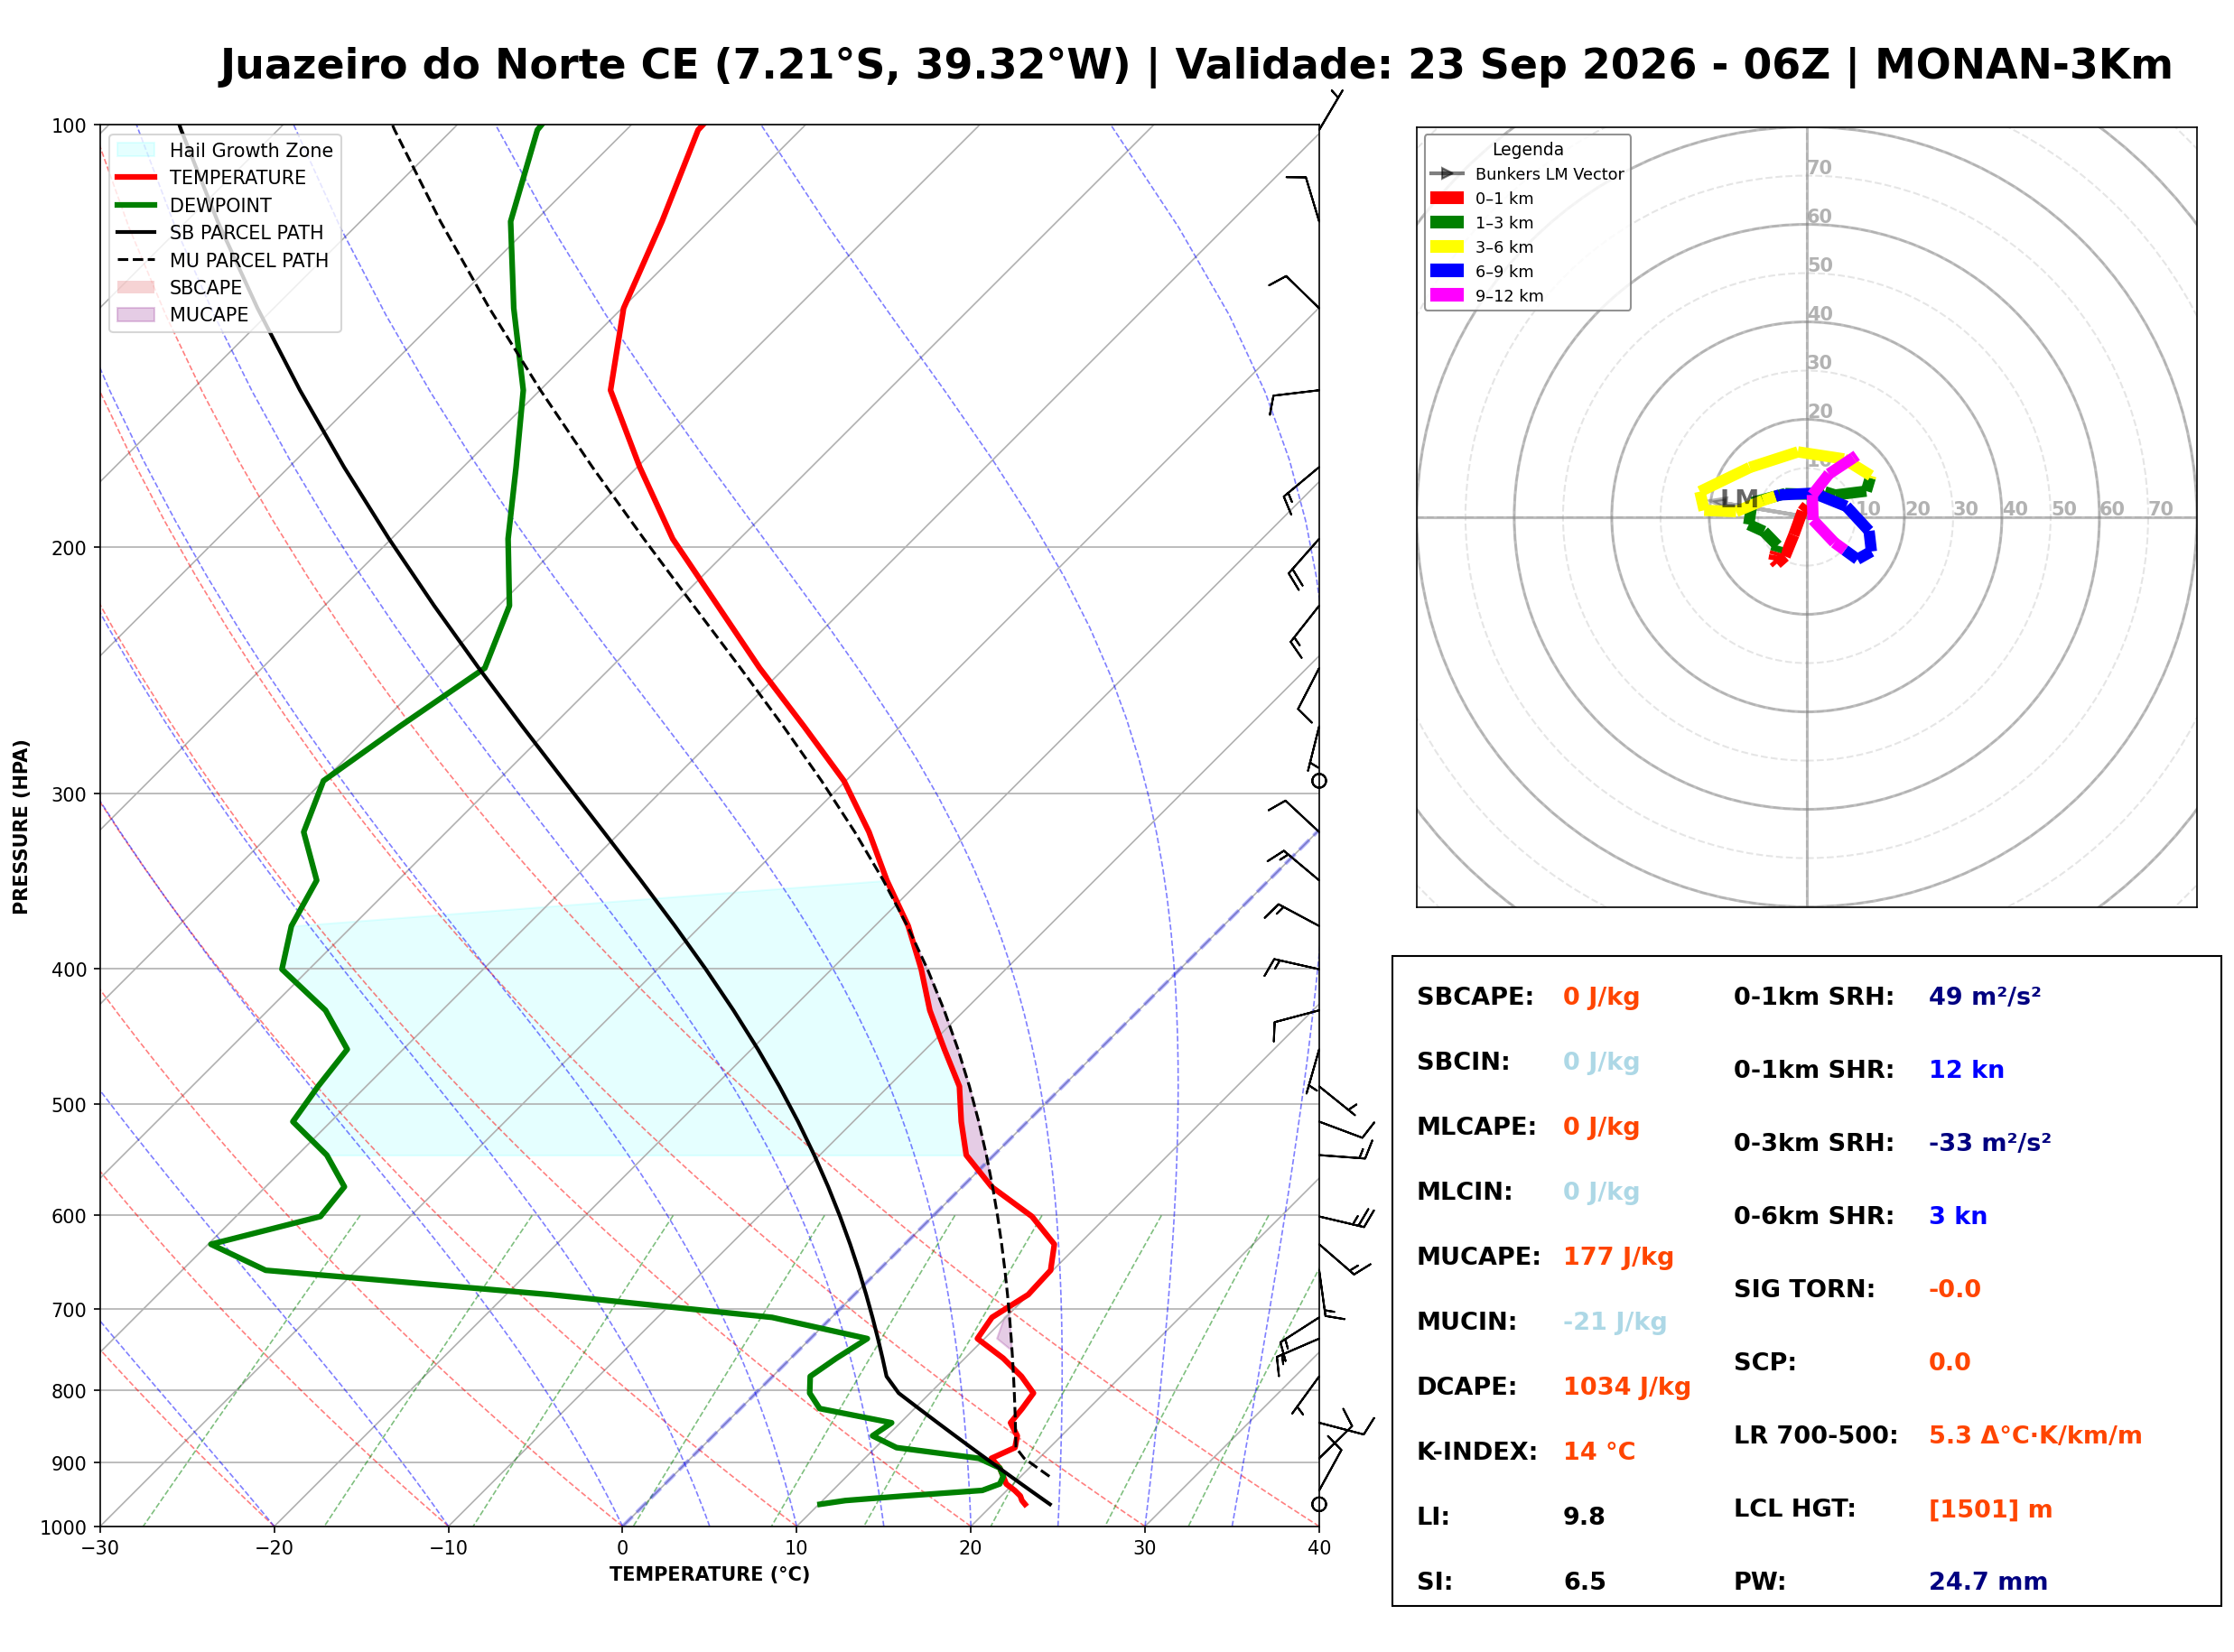Viewport: 2234px width, 1652px height.
Task: Click the green 1–3 km hodograph swatch
Action: [1447, 222]
